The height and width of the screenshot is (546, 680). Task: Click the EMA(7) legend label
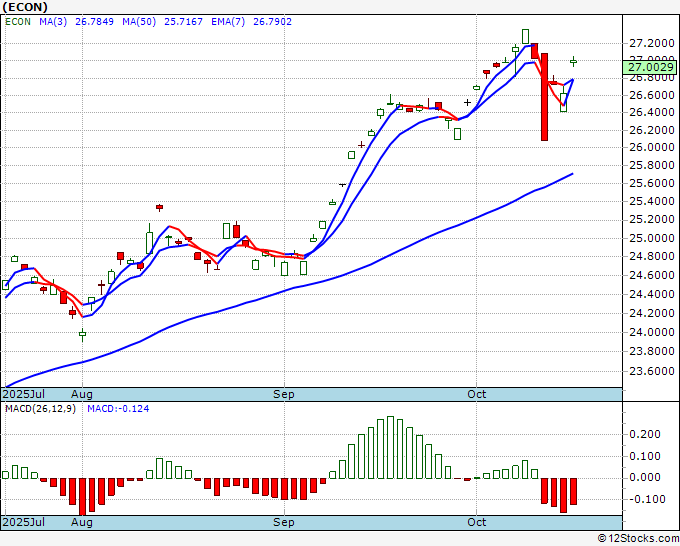228,22
